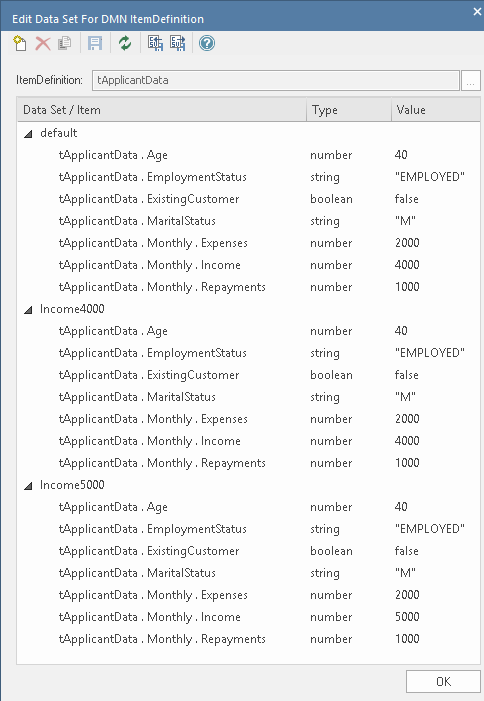Viewport: 484px width, 701px height.
Task: Confirm the dialog with OK
Action: pos(443,681)
